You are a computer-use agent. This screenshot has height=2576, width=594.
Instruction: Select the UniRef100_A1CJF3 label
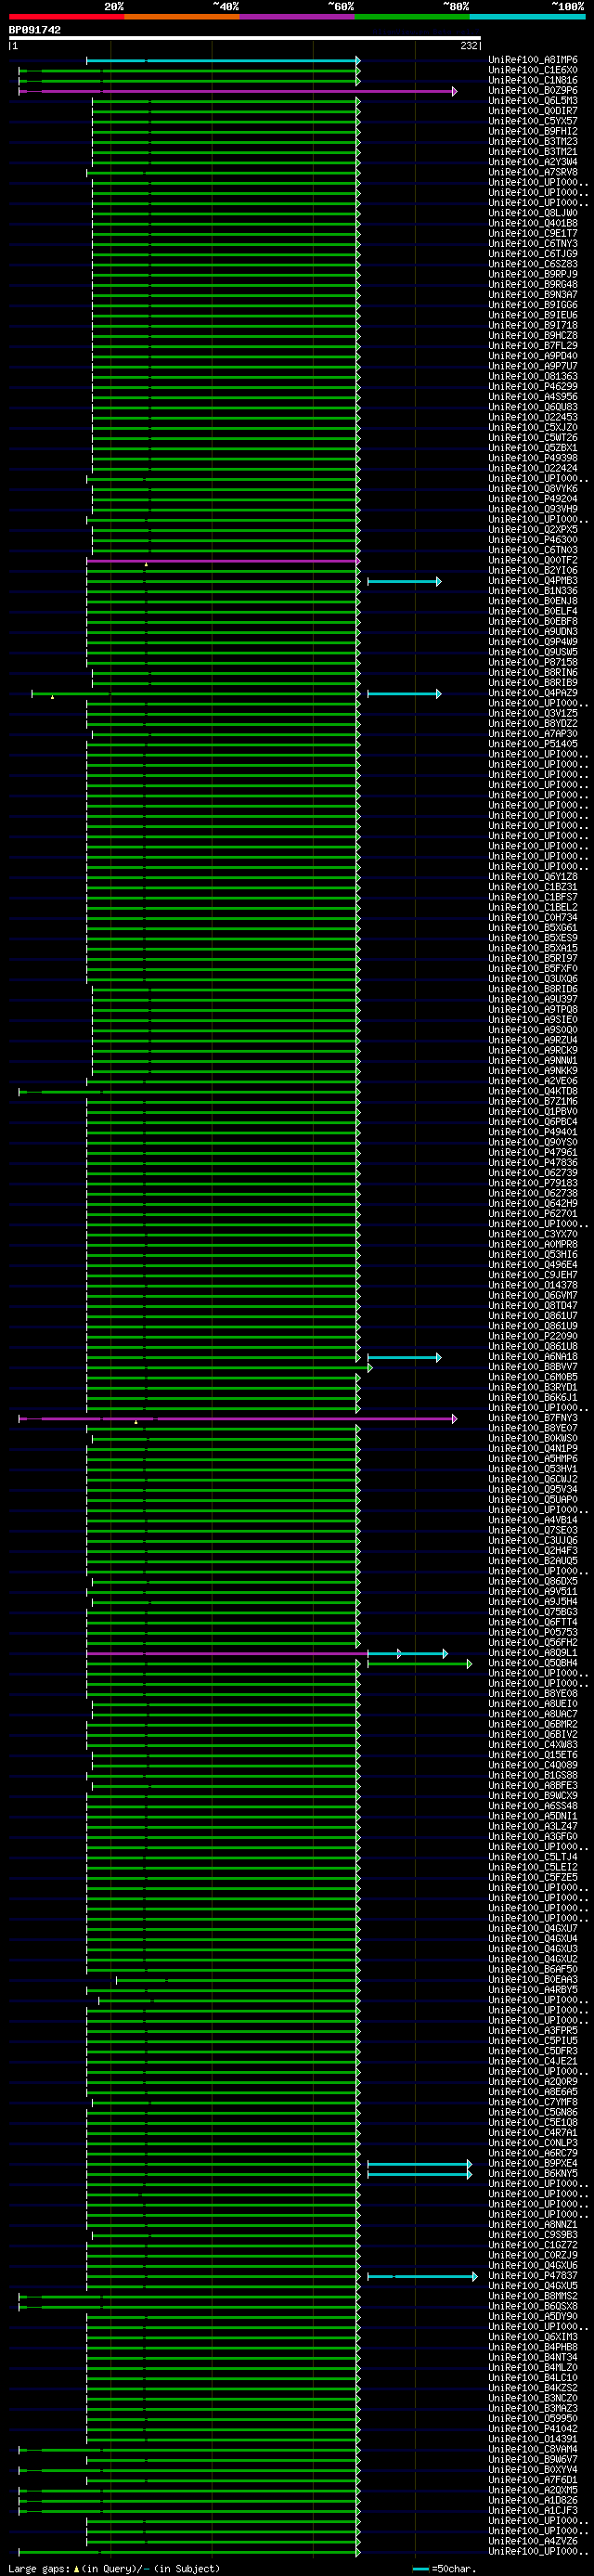tap(533, 2511)
